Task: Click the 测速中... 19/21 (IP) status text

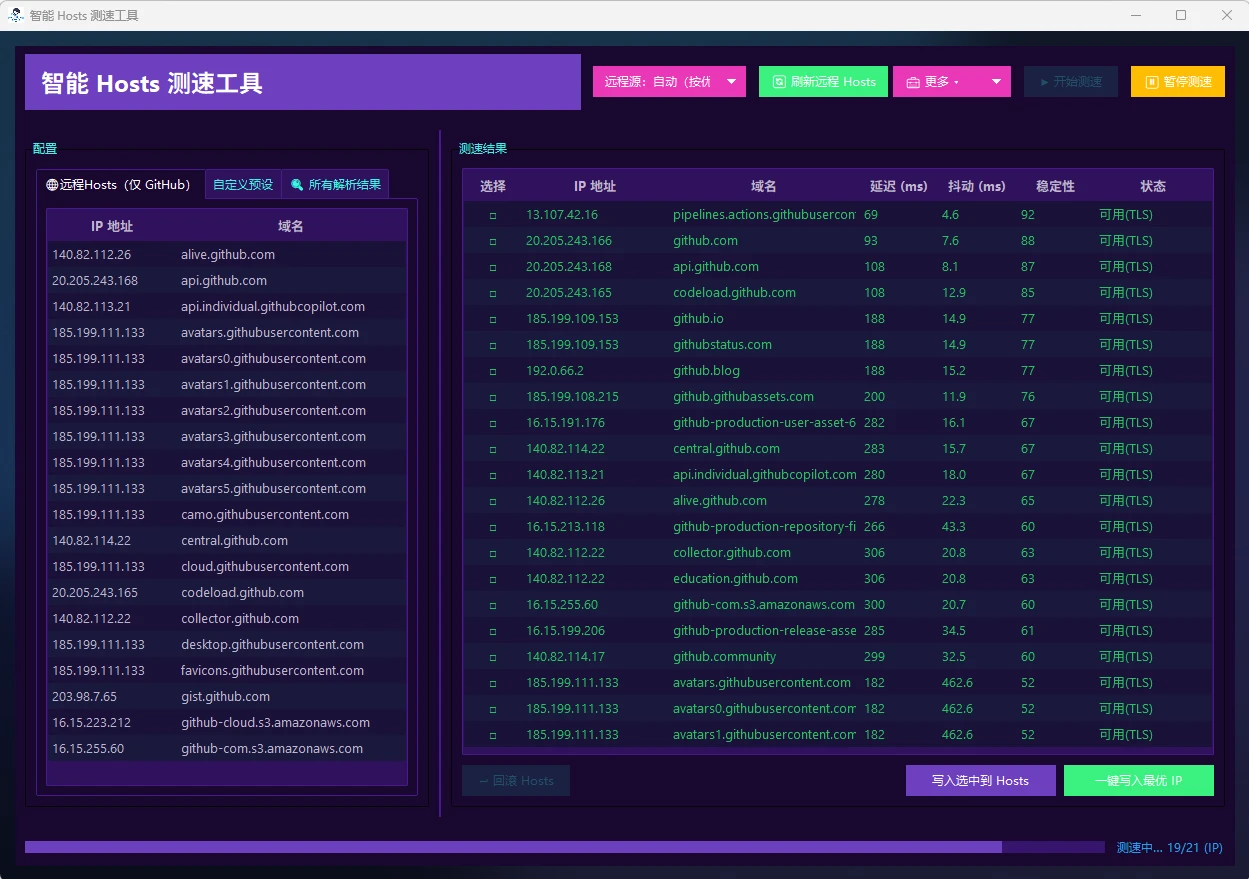Action: point(1169,848)
